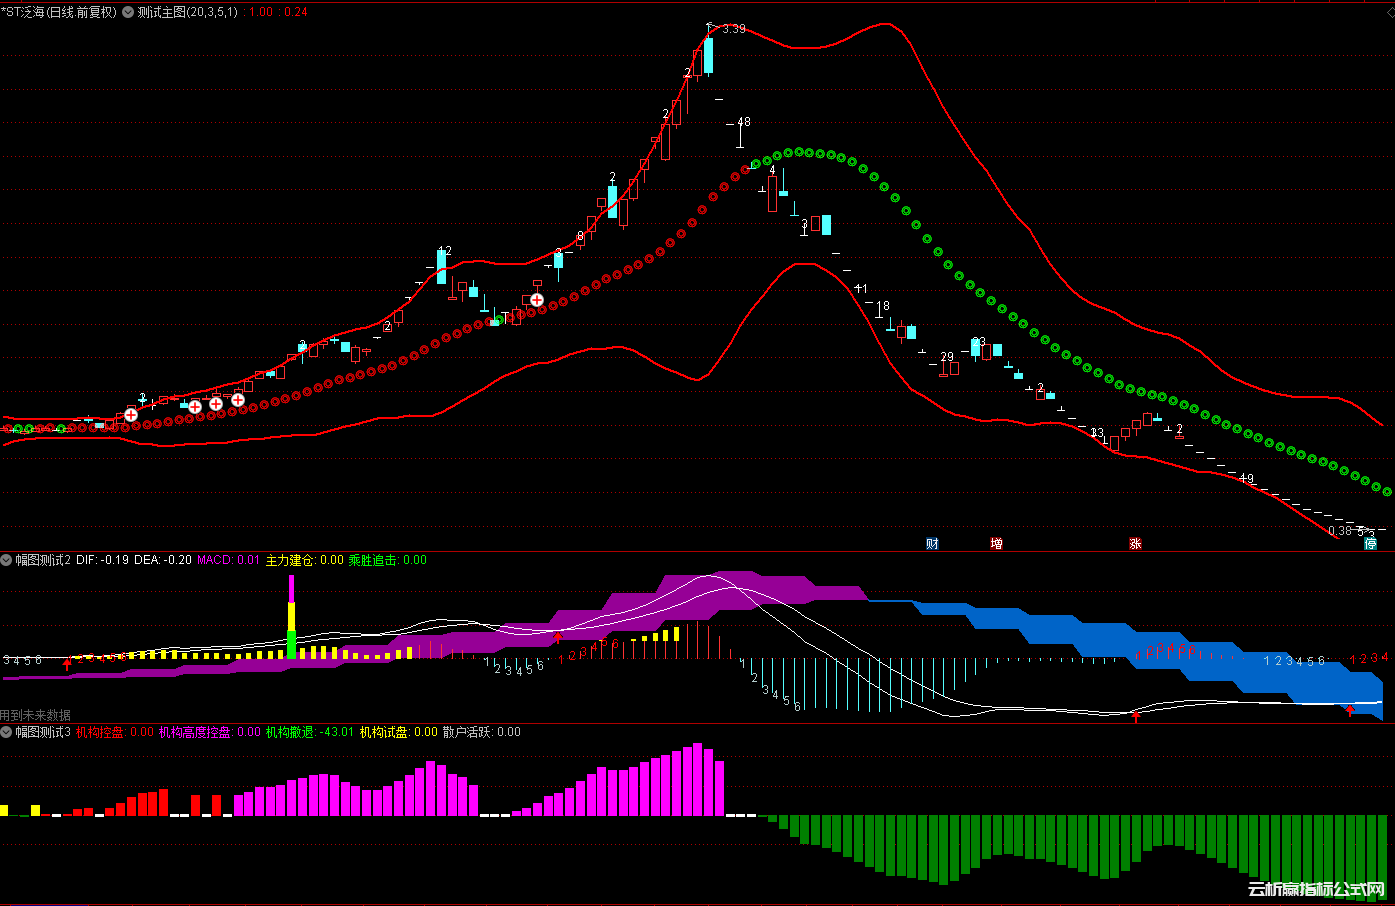Viewport: 1395px width, 906px height.
Task: Open the 幅图测试3 panel dropdown arrow
Action: click(7, 732)
